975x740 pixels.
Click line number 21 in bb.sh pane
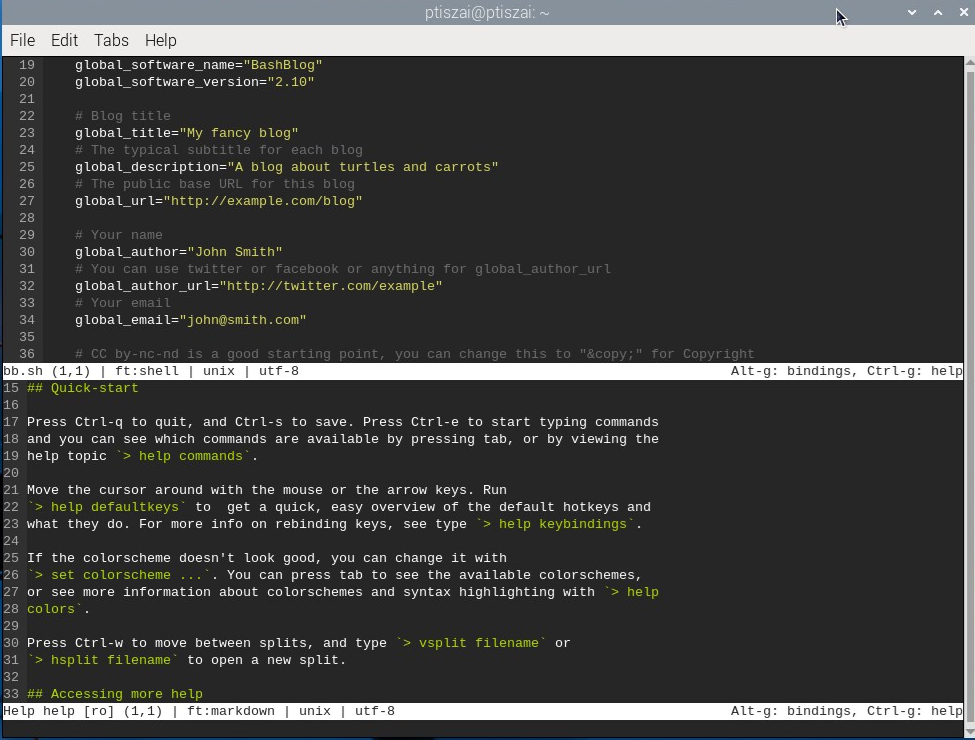(27, 99)
